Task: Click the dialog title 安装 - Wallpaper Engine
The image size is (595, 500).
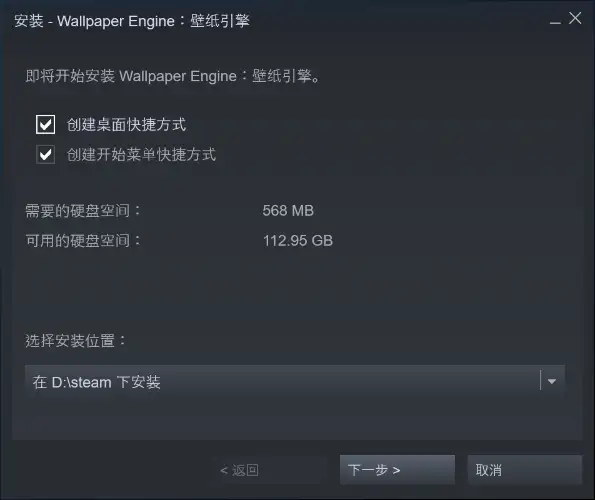Action: tap(132, 21)
